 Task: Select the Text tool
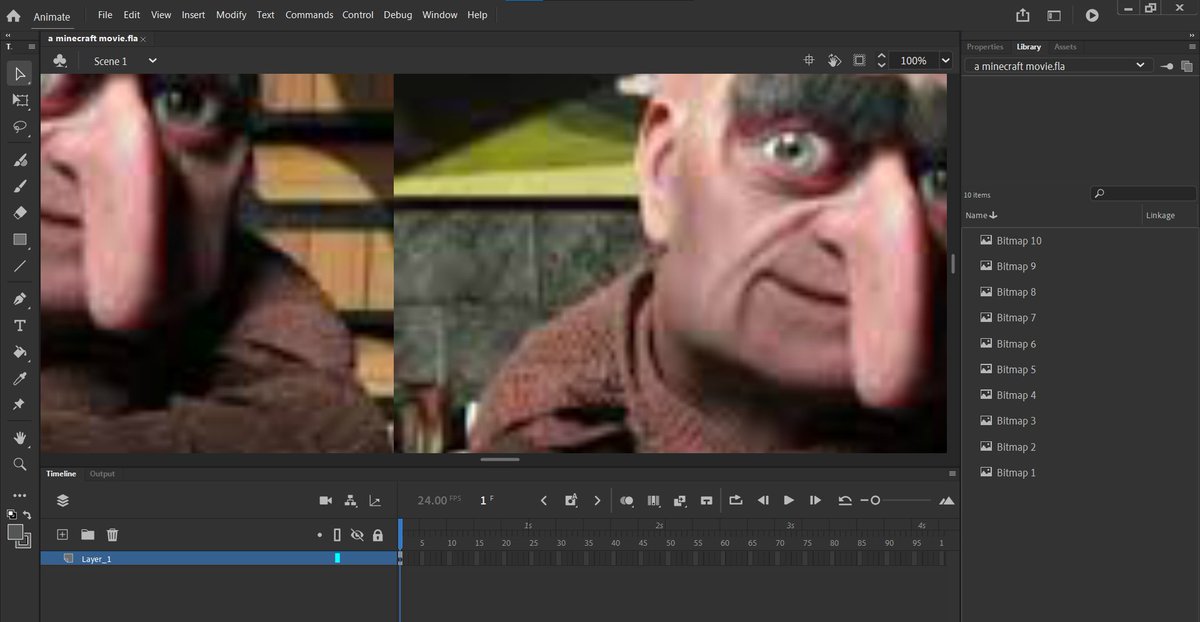point(20,326)
